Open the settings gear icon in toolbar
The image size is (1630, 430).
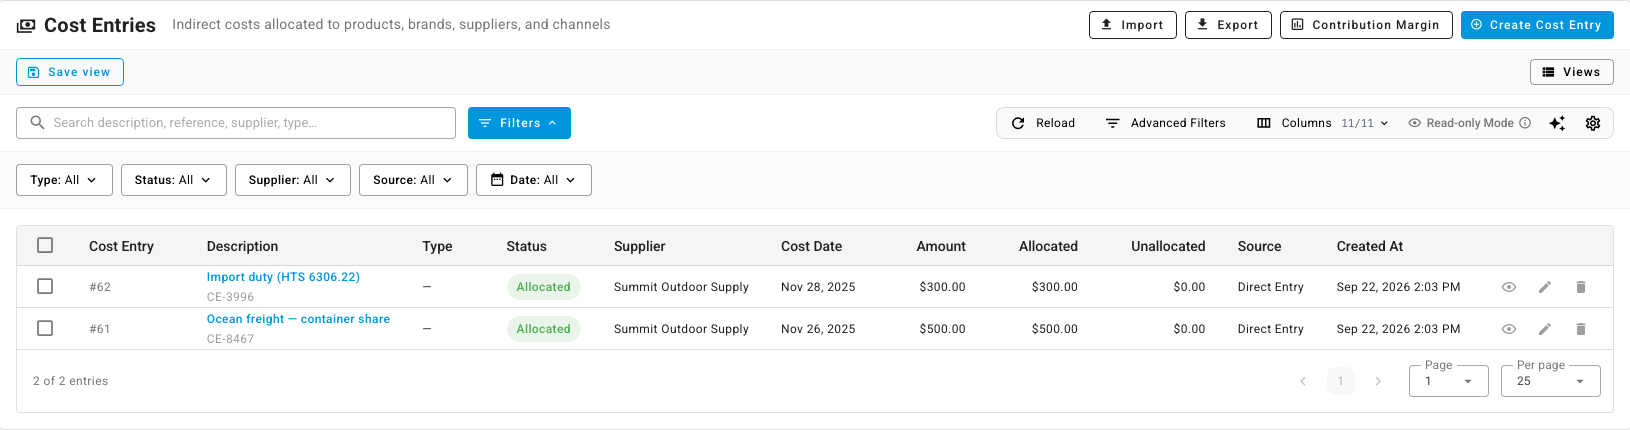point(1593,123)
